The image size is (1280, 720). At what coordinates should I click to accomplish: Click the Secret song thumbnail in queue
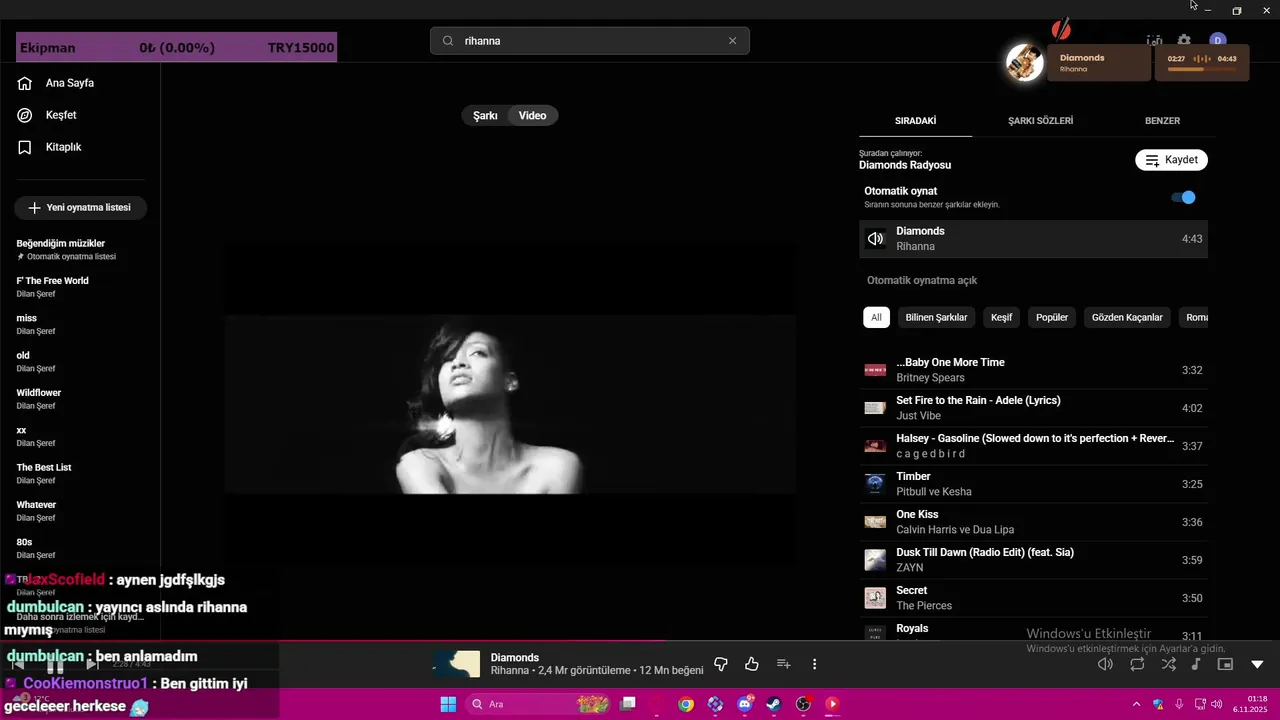pyautogui.click(x=875, y=598)
